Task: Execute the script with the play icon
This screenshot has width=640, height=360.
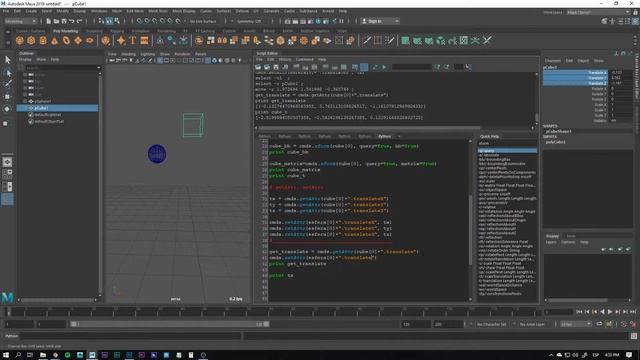Action: pyautogui.click(x=384, y=67)
